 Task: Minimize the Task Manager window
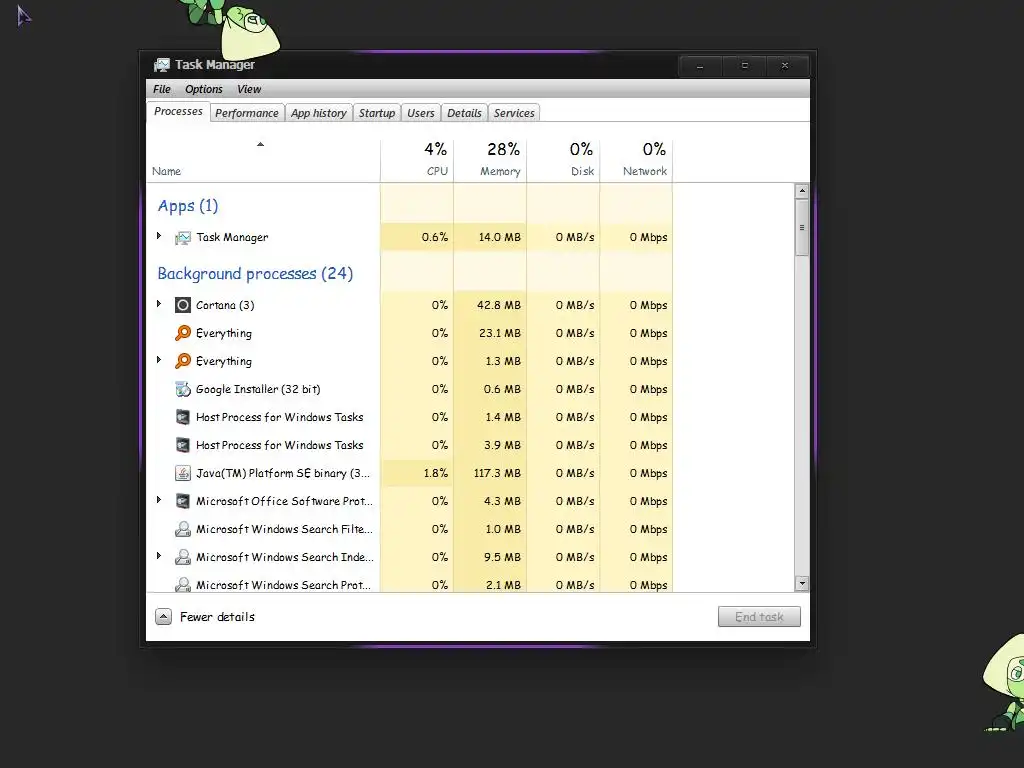pyautogui.click(x=700, y=66)
